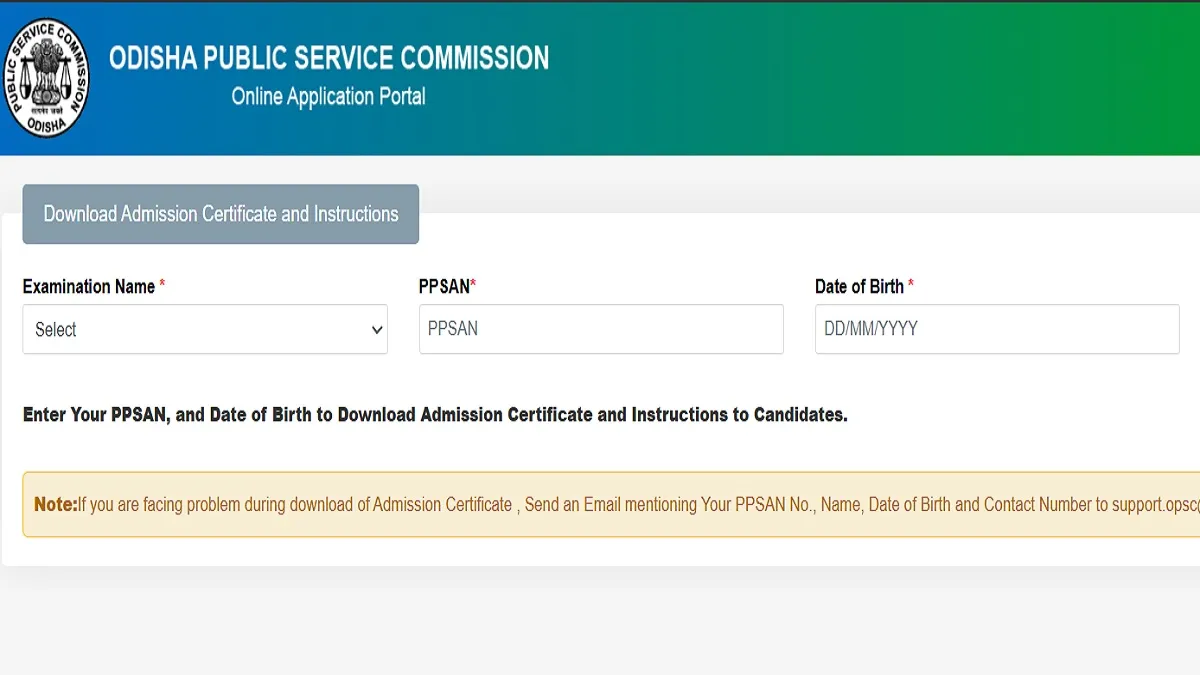
Task: Click the red asterisk beside Examination Name
Action: coord(162,286)
